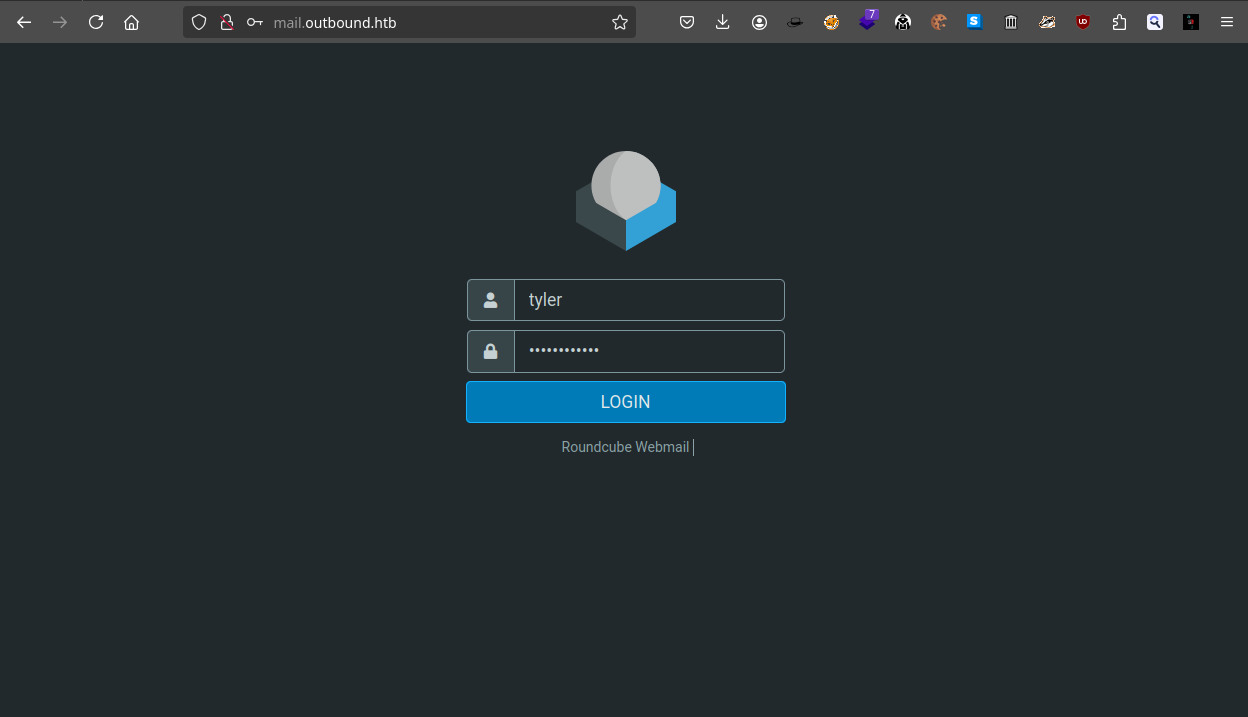Open the purple extension with badge 7
This screenshot has width=1248, height=717.
[868, 20]
